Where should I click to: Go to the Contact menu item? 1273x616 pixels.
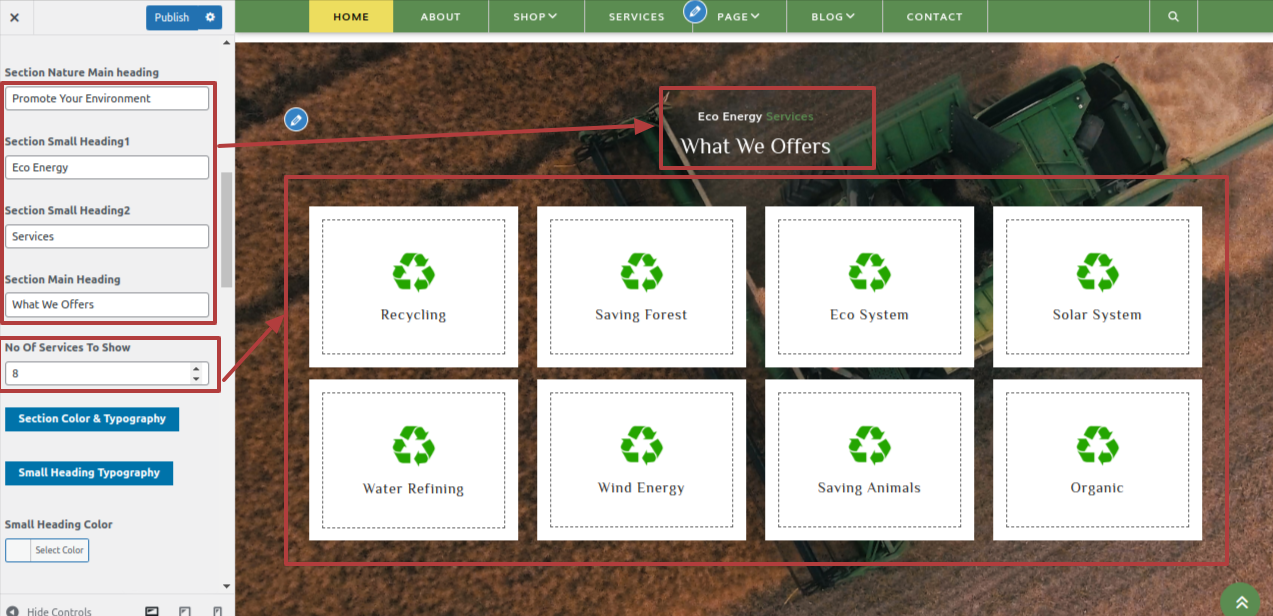click(934, 17)
